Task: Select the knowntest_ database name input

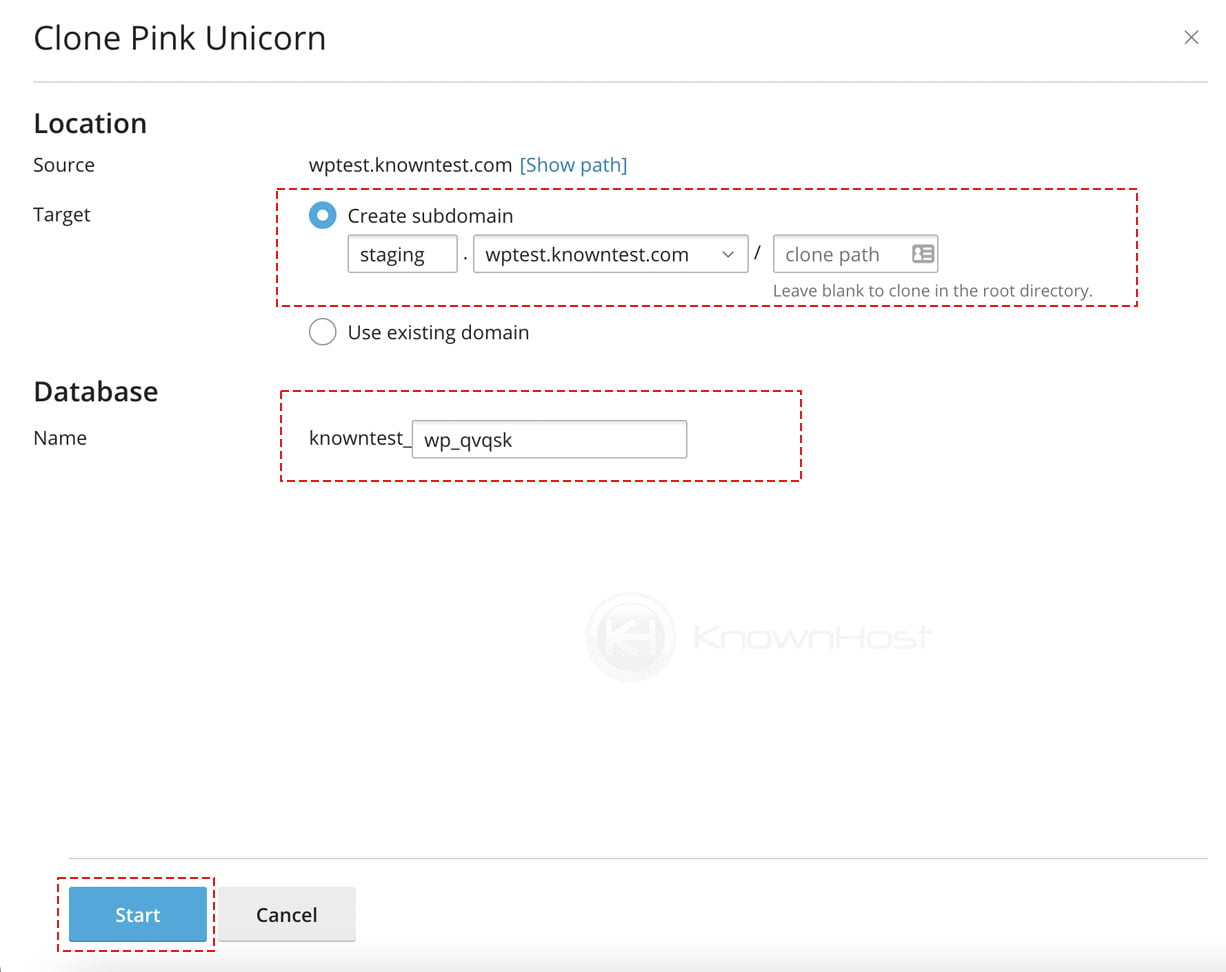Action: click(x=549, y=439)
